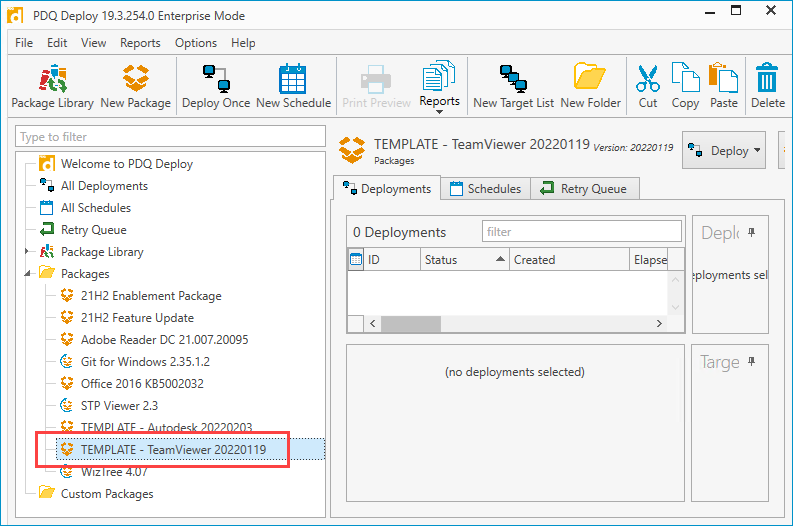Image resolution: width=793 pixels, height=526 pixels.
Task: Open the Reports toolbar dropdown
Action: coord(439,86)
